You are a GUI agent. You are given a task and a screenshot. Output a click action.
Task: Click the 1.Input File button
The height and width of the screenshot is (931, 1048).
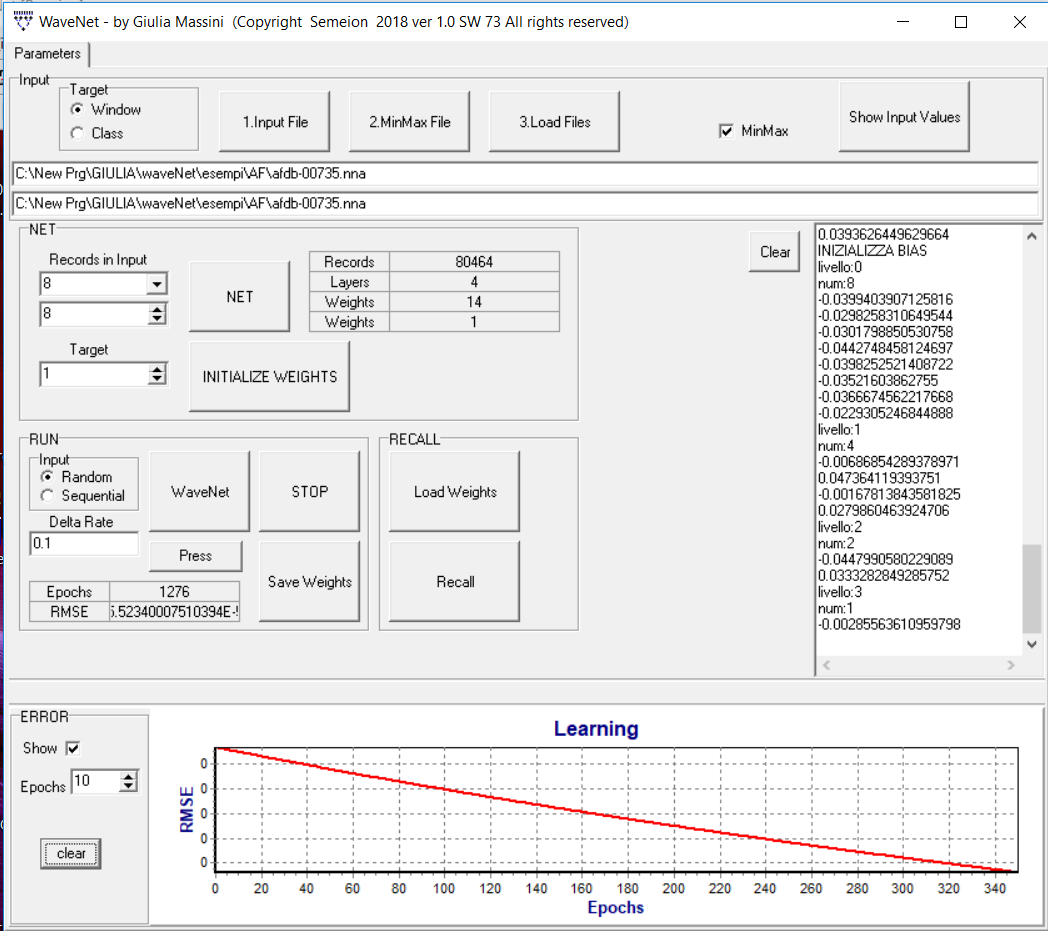click(275, 122)
